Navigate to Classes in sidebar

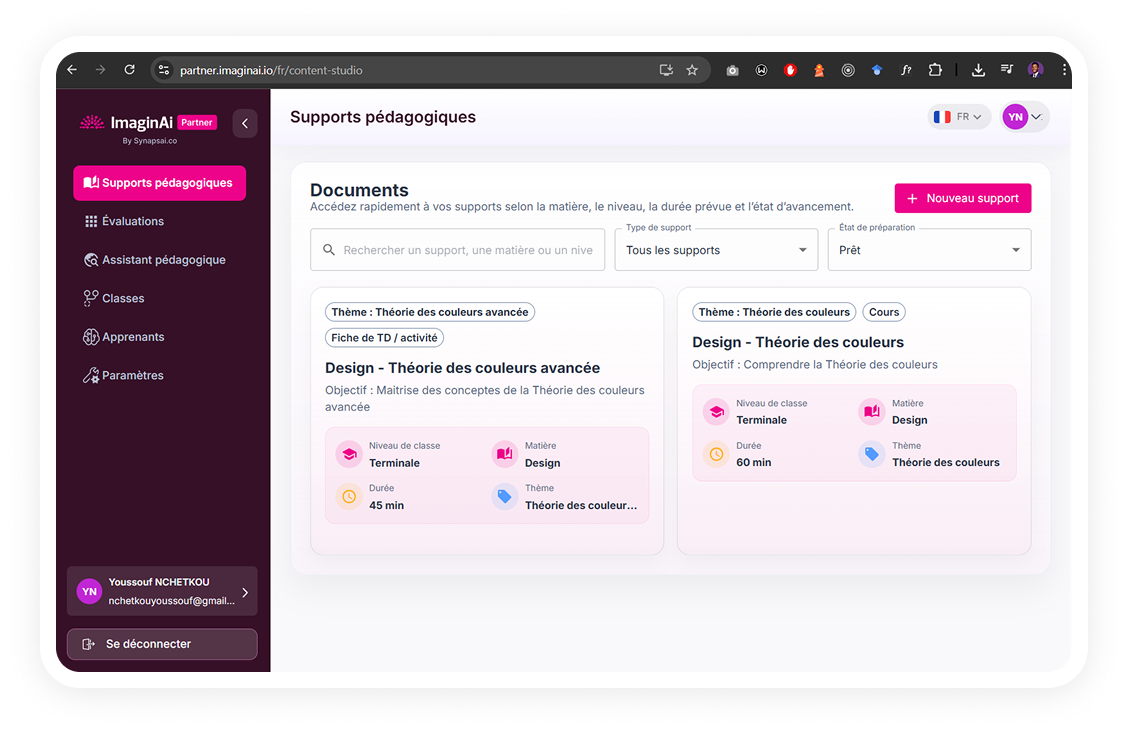tap(122, 298)
